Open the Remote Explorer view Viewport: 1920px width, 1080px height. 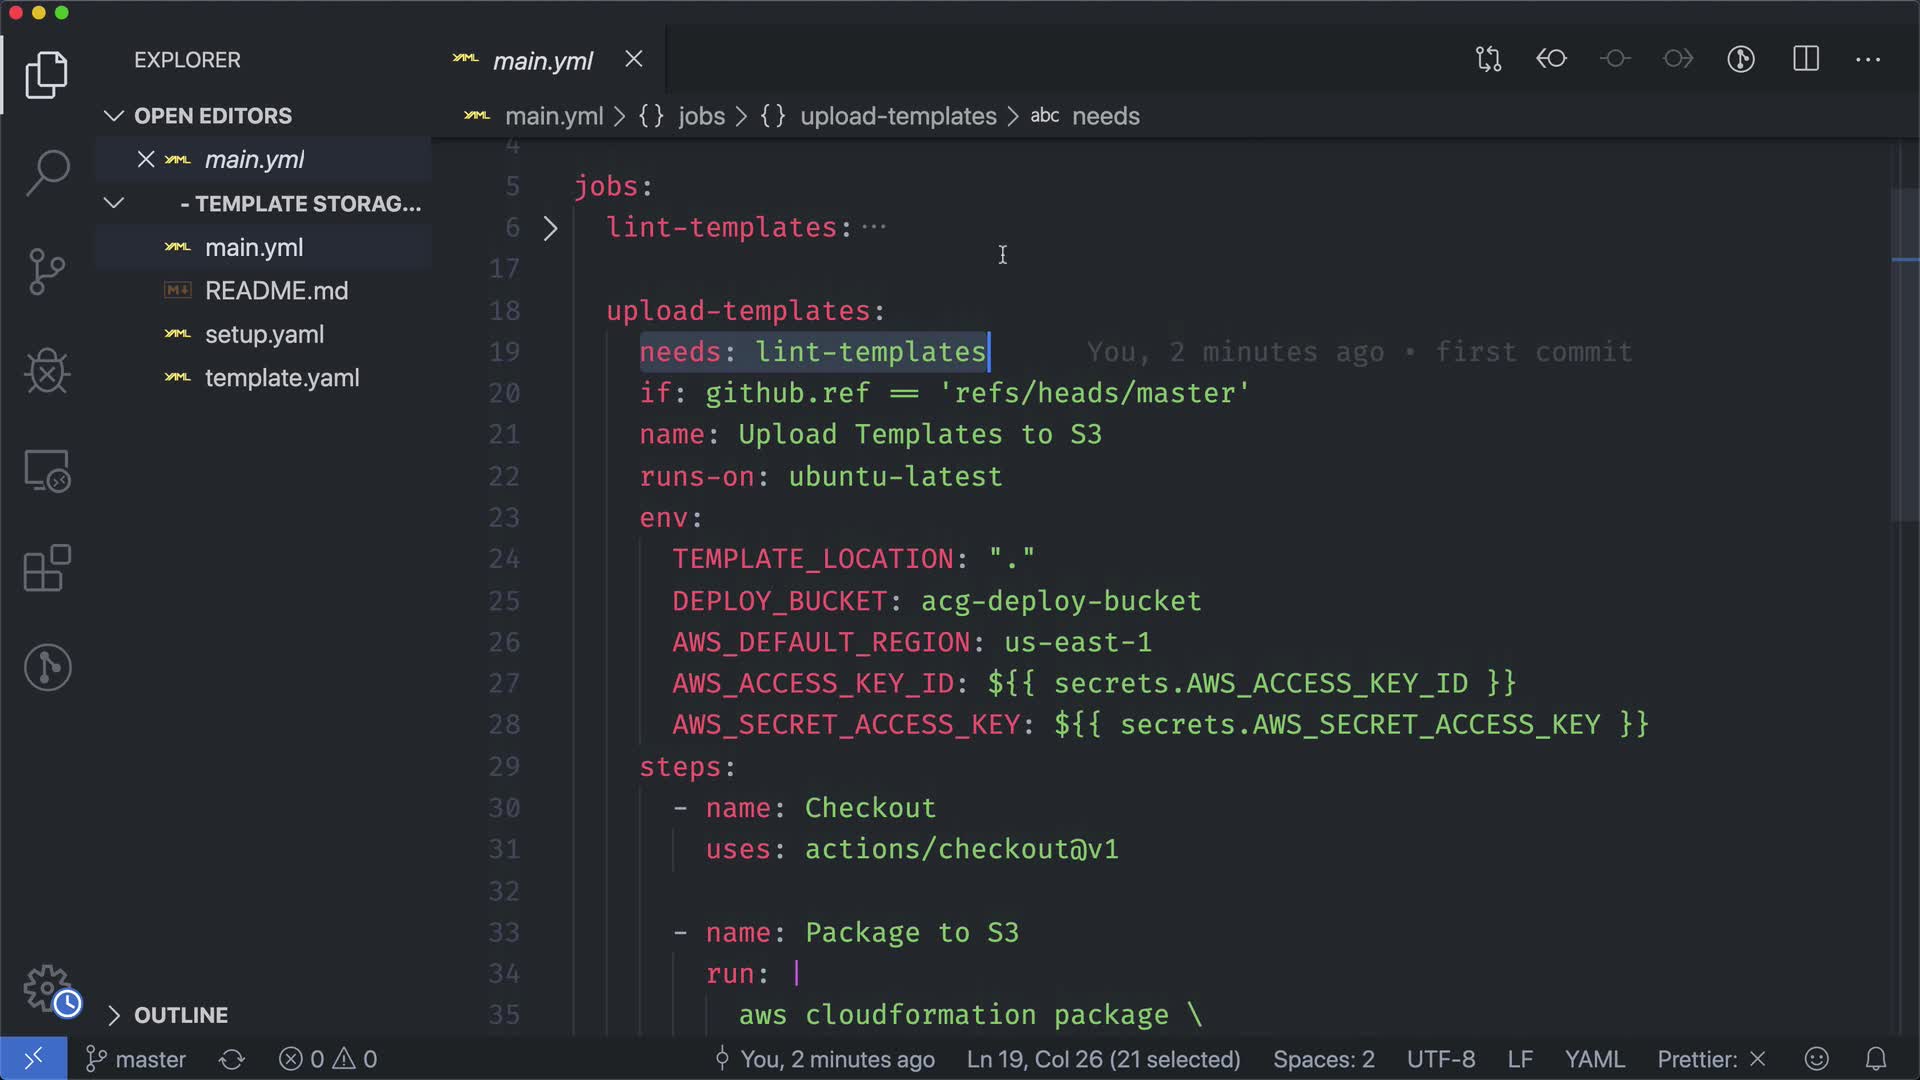click(x=47, y=470)
